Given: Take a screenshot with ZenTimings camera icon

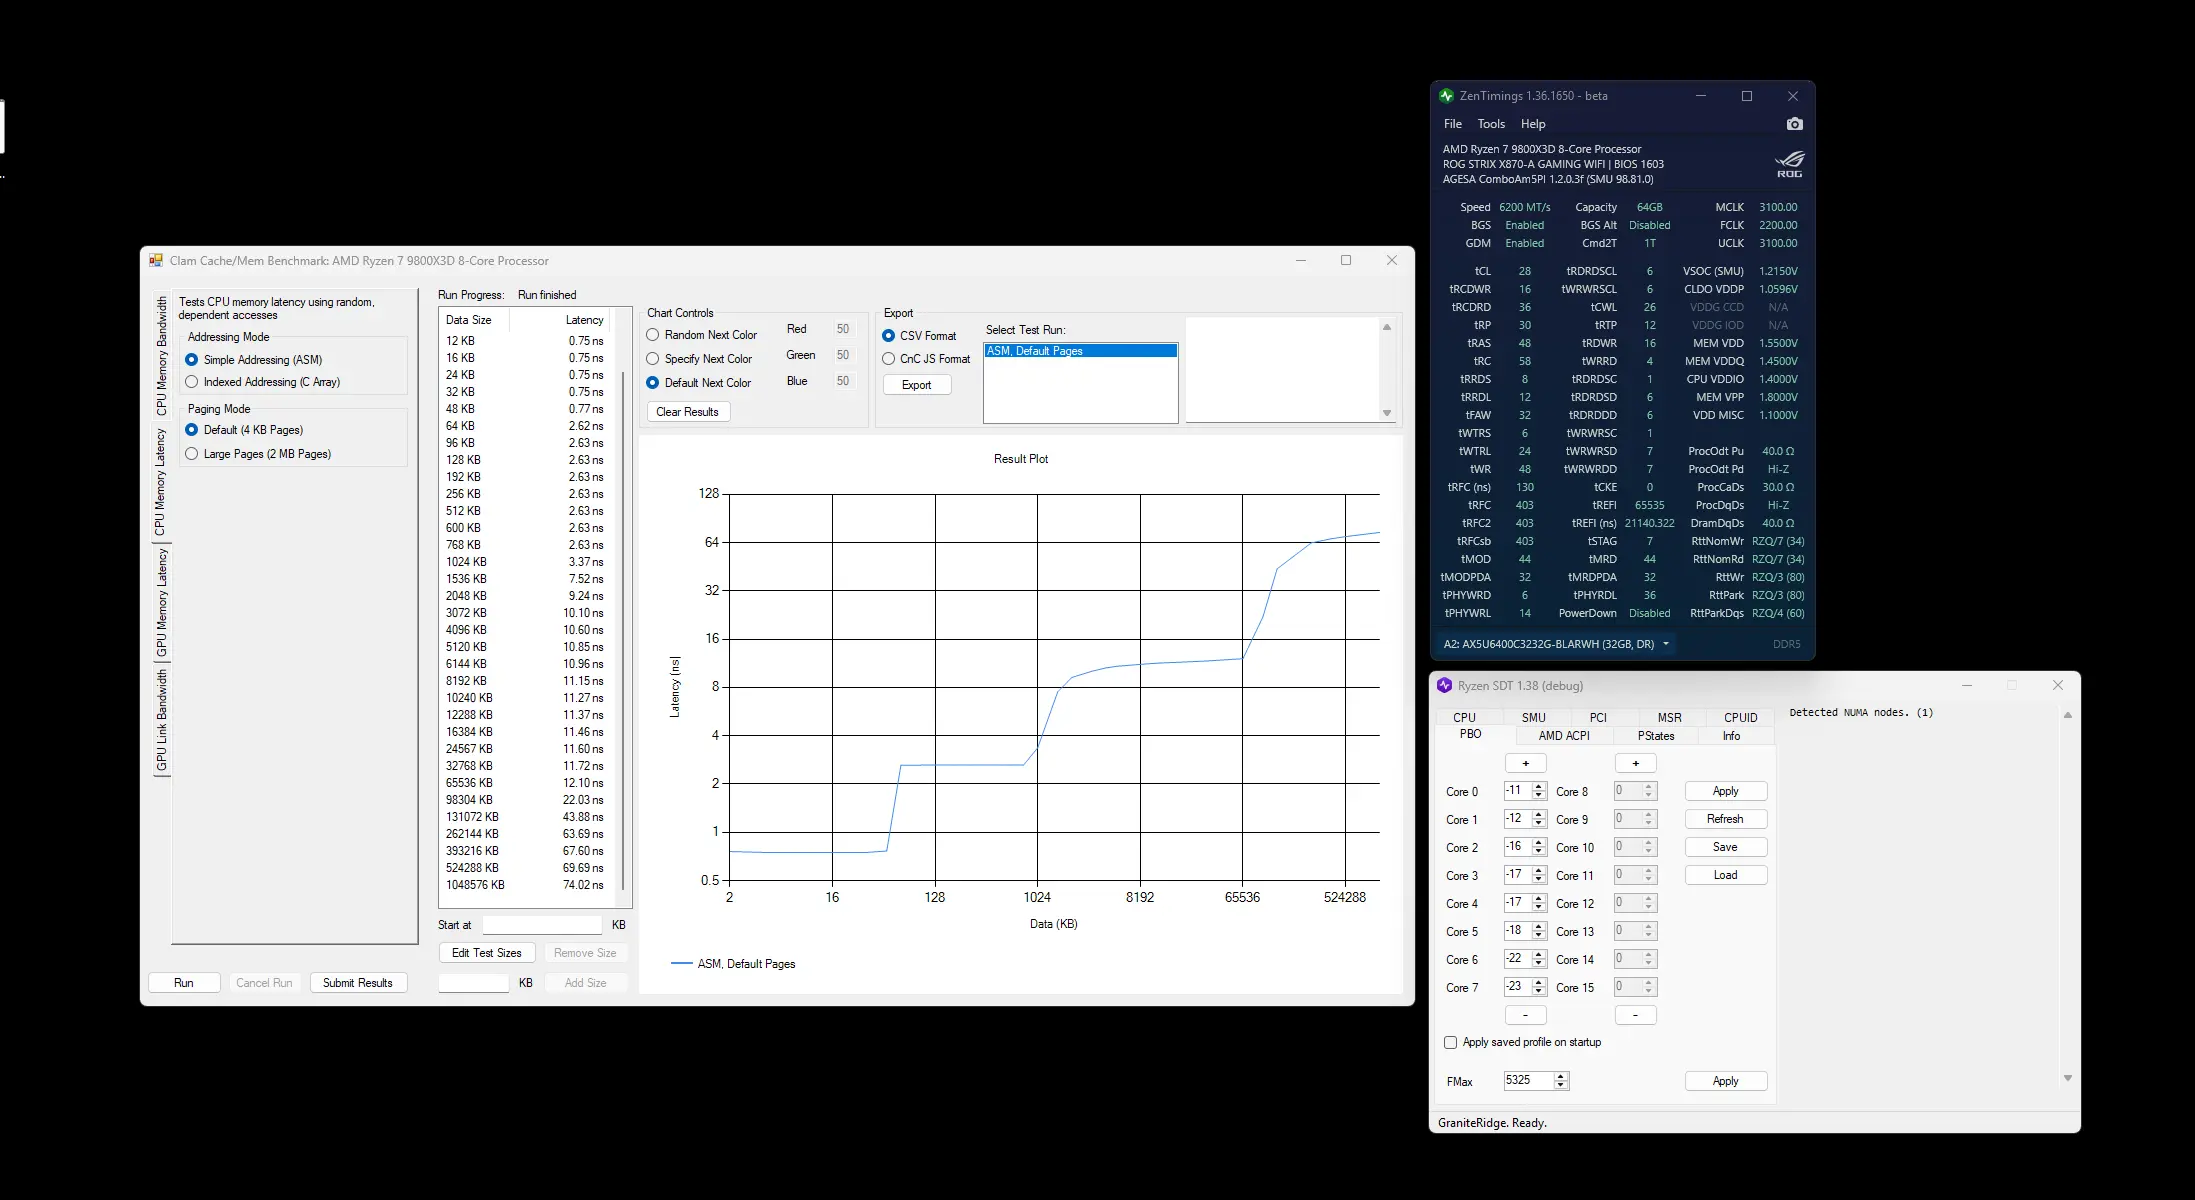Looking at the screenshot, I should (1795, 124).
